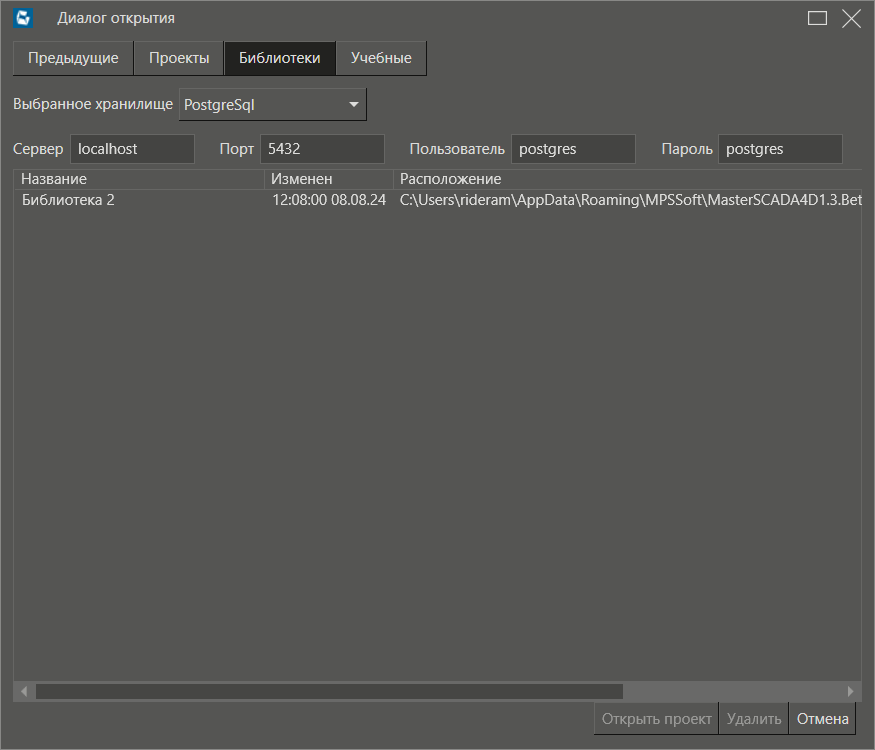Switch to the Предыдущие tab

pyautogui.click(x=73, y=58)
